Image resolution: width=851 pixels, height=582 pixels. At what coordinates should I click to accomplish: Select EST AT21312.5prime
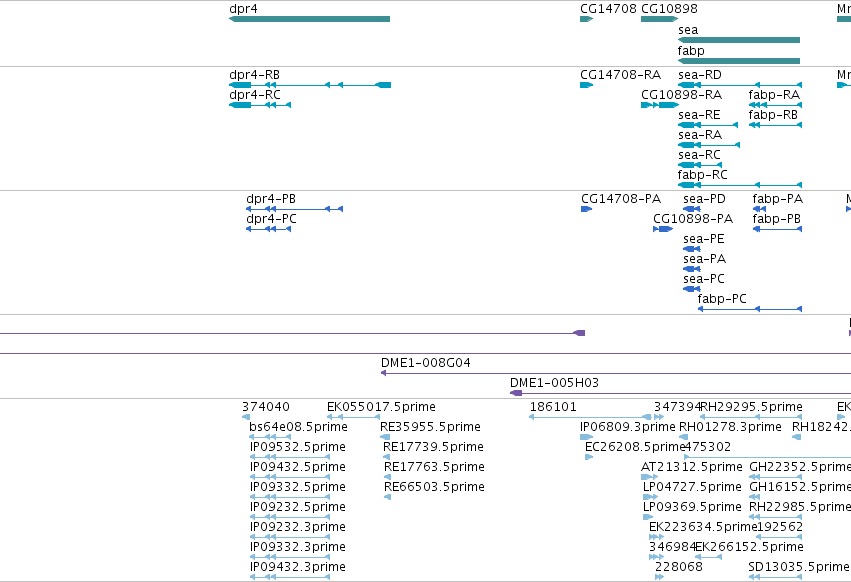(650, 477)
